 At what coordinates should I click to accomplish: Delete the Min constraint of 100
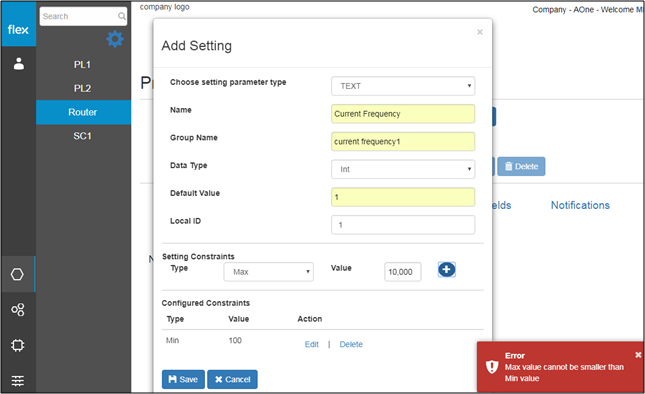click(351, 344)
